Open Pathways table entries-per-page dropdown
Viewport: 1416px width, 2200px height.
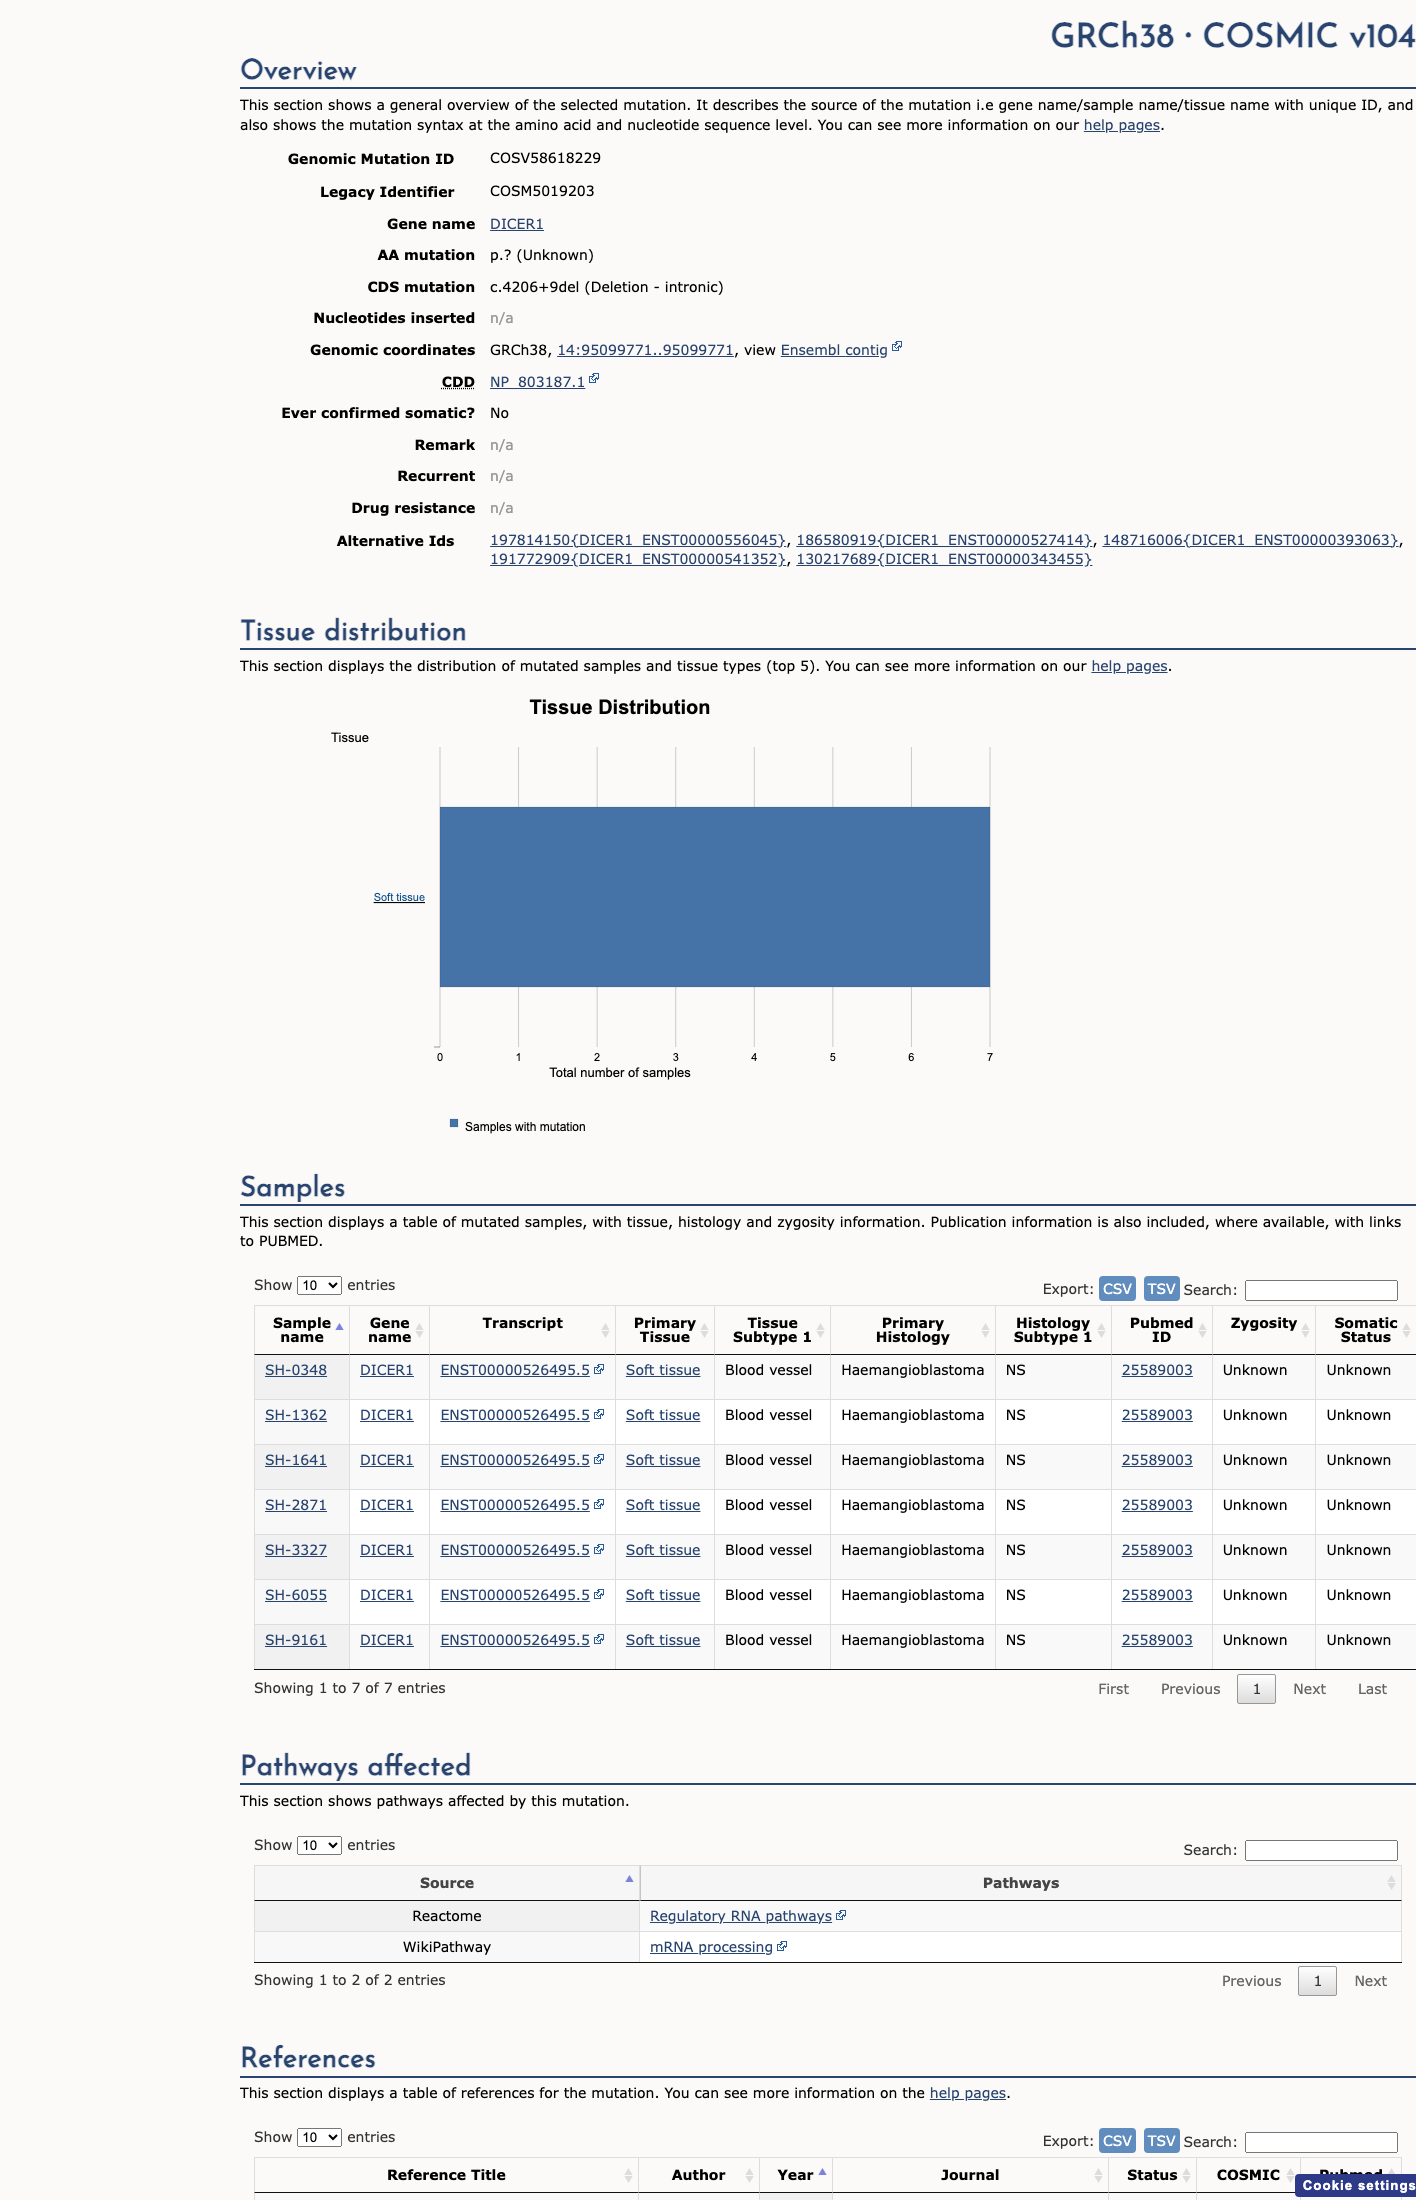pyautogui.click(x=319, y=1846)
